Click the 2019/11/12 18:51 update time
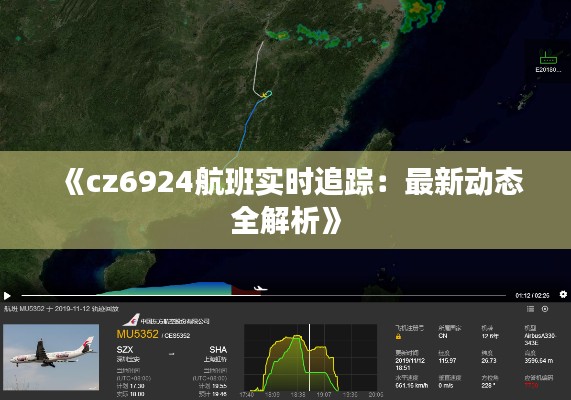The width and height of the screenshot is (571, 400). pos(410,364)
